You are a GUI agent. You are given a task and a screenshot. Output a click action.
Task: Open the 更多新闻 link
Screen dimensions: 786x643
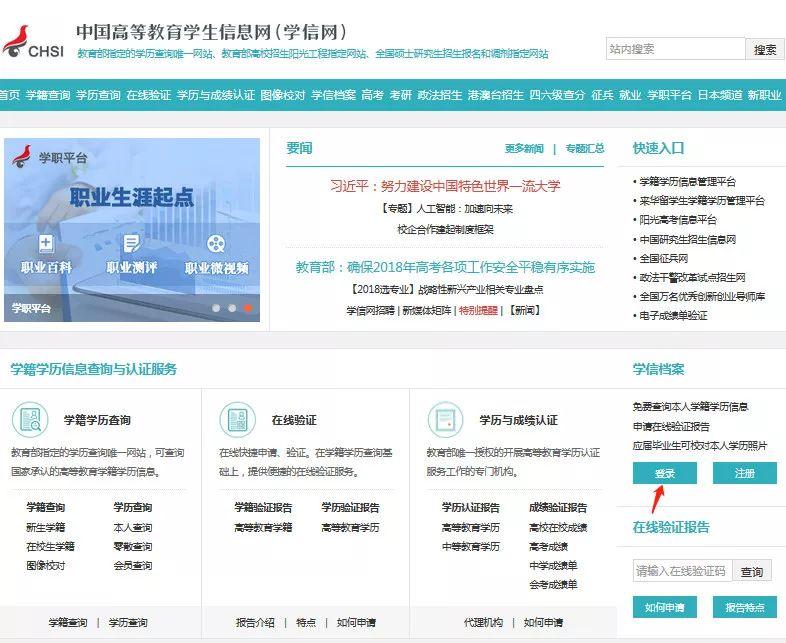pyautogui.click(x=524, y=148)
